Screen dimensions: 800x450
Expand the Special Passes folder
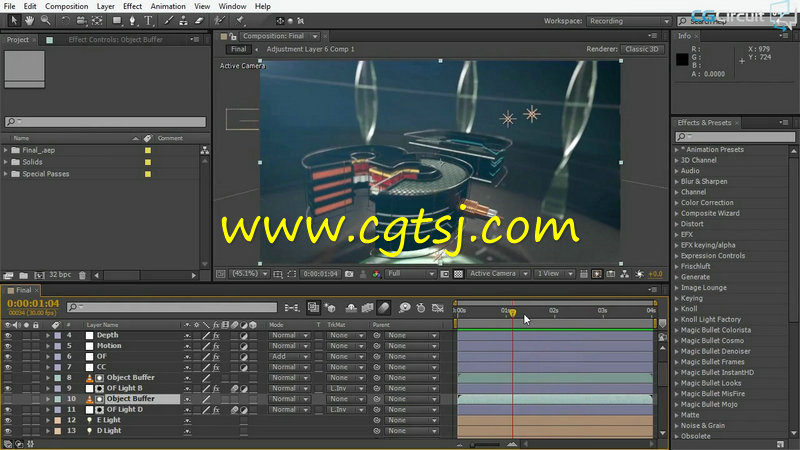6,174
